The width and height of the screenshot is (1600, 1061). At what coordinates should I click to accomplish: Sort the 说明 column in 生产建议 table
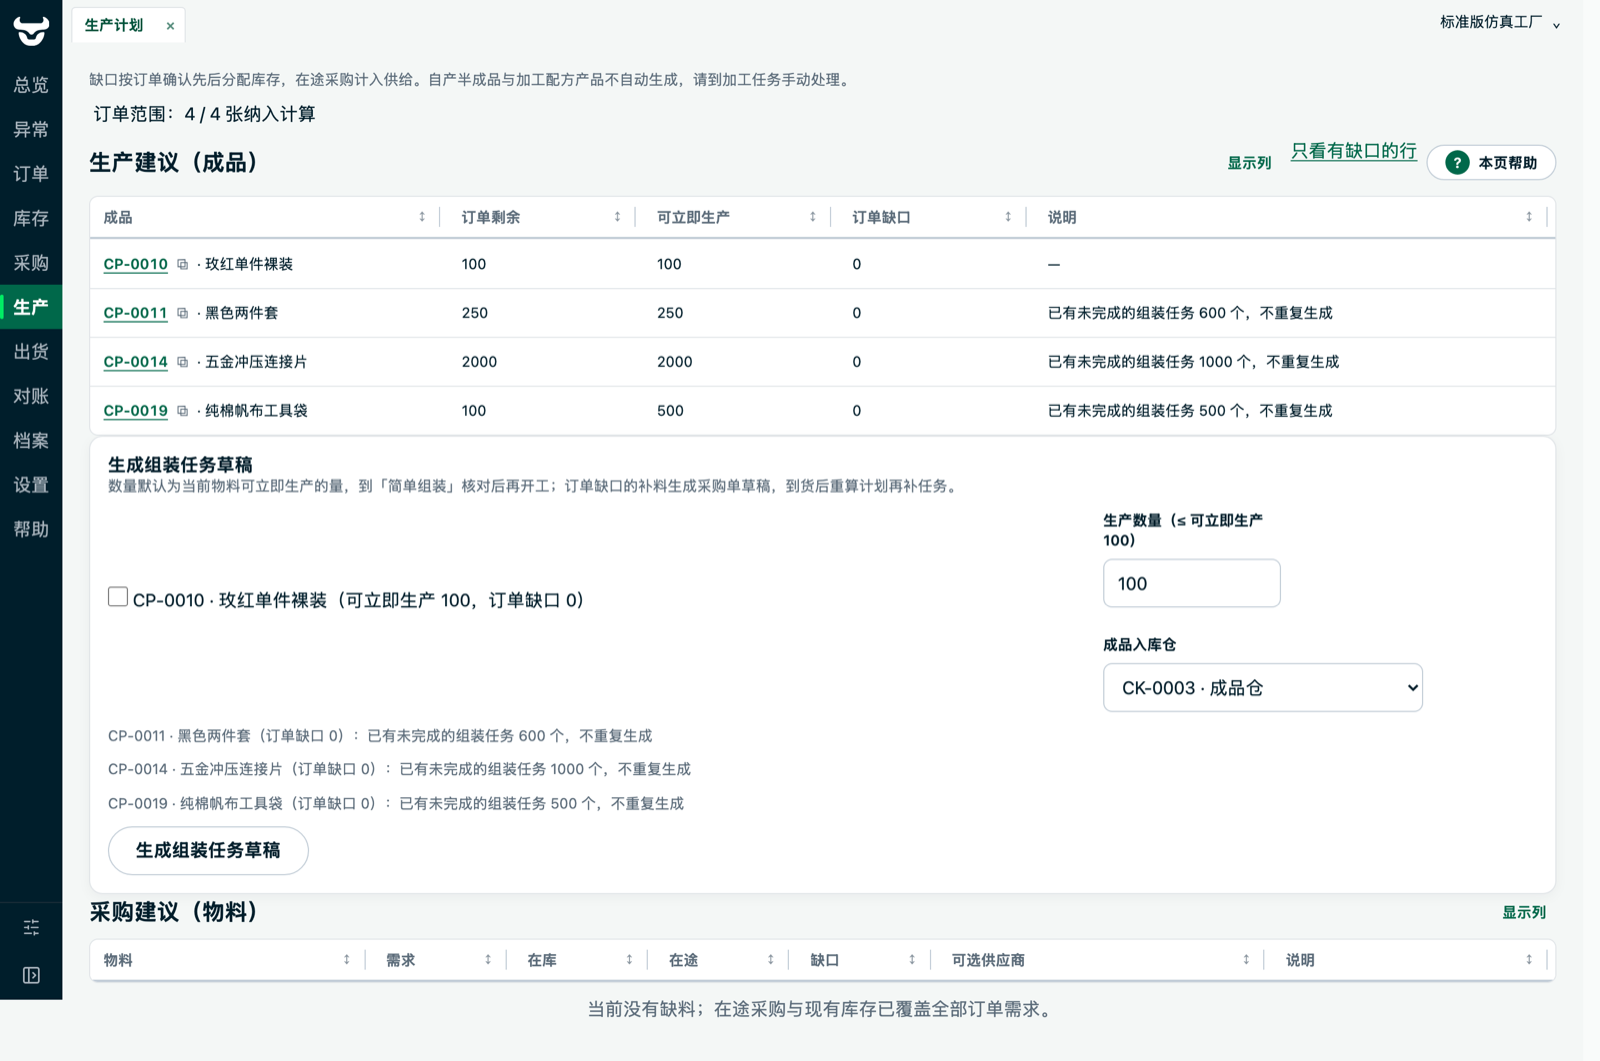(1528, 217)
